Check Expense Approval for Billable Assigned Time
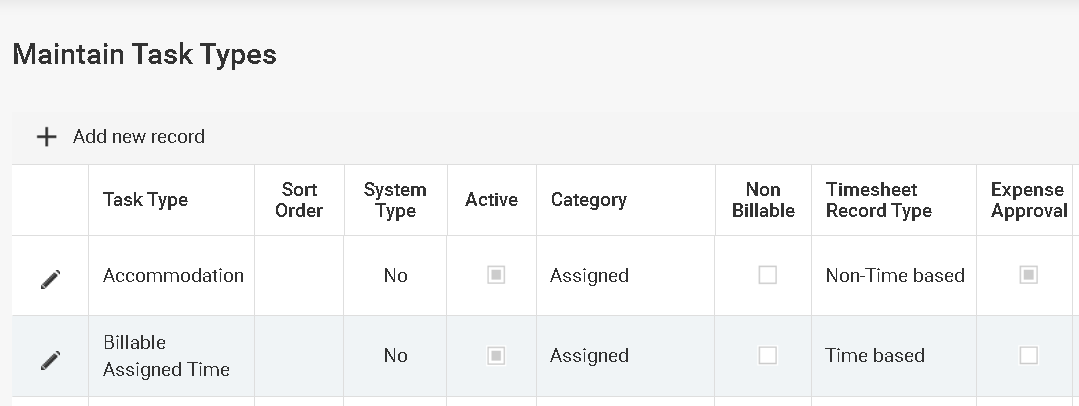 (x=1028, y=355)
